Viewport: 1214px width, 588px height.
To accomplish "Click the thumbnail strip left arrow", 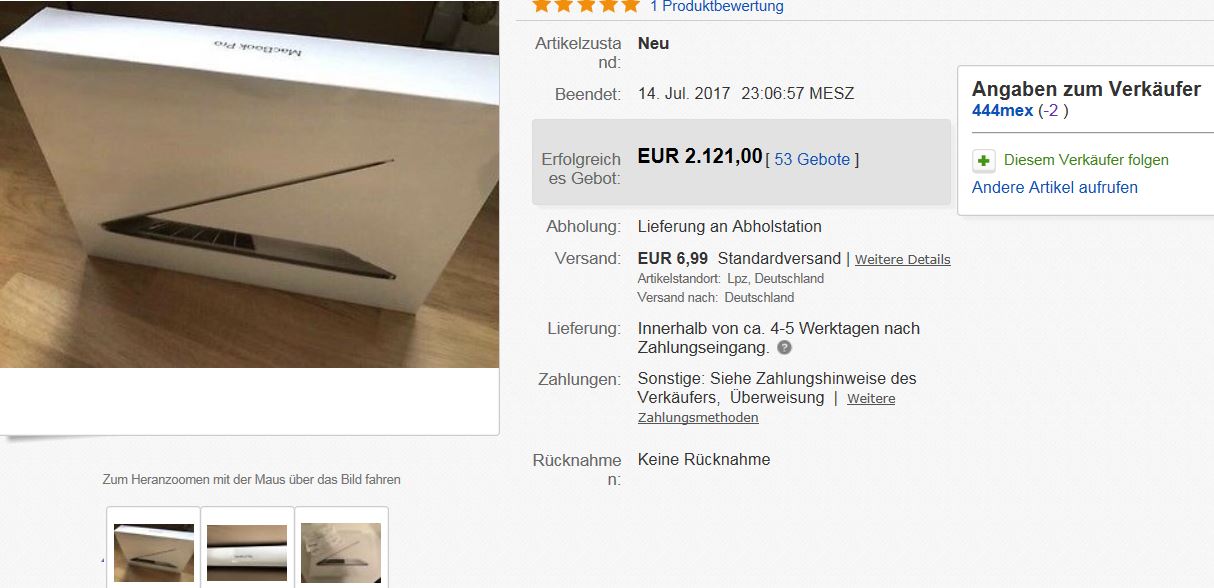I will [103, 560].
